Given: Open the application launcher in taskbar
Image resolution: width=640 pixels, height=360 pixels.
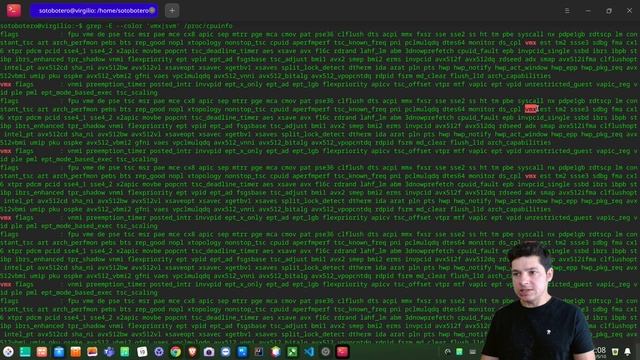Looking at the screenshot, I should 8,352.
